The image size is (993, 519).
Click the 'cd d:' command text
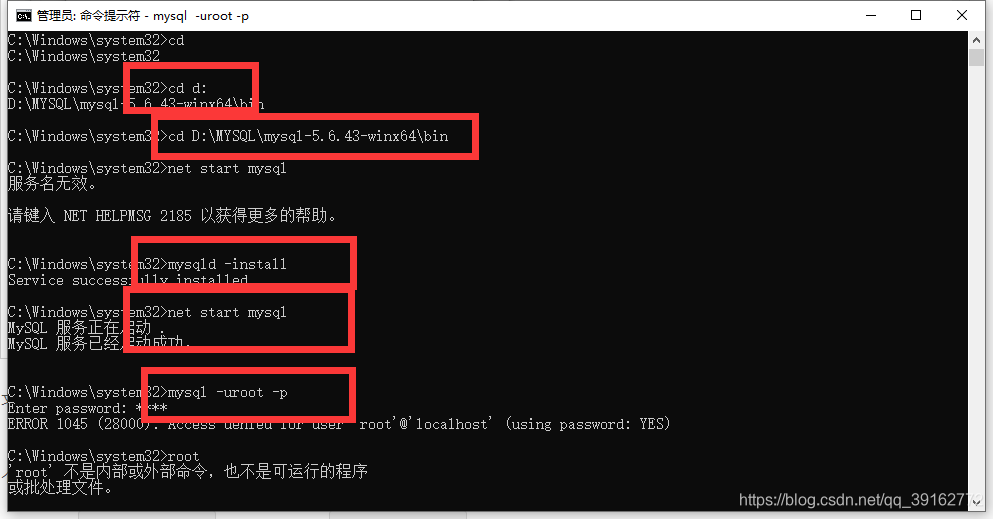pos(187,89)
